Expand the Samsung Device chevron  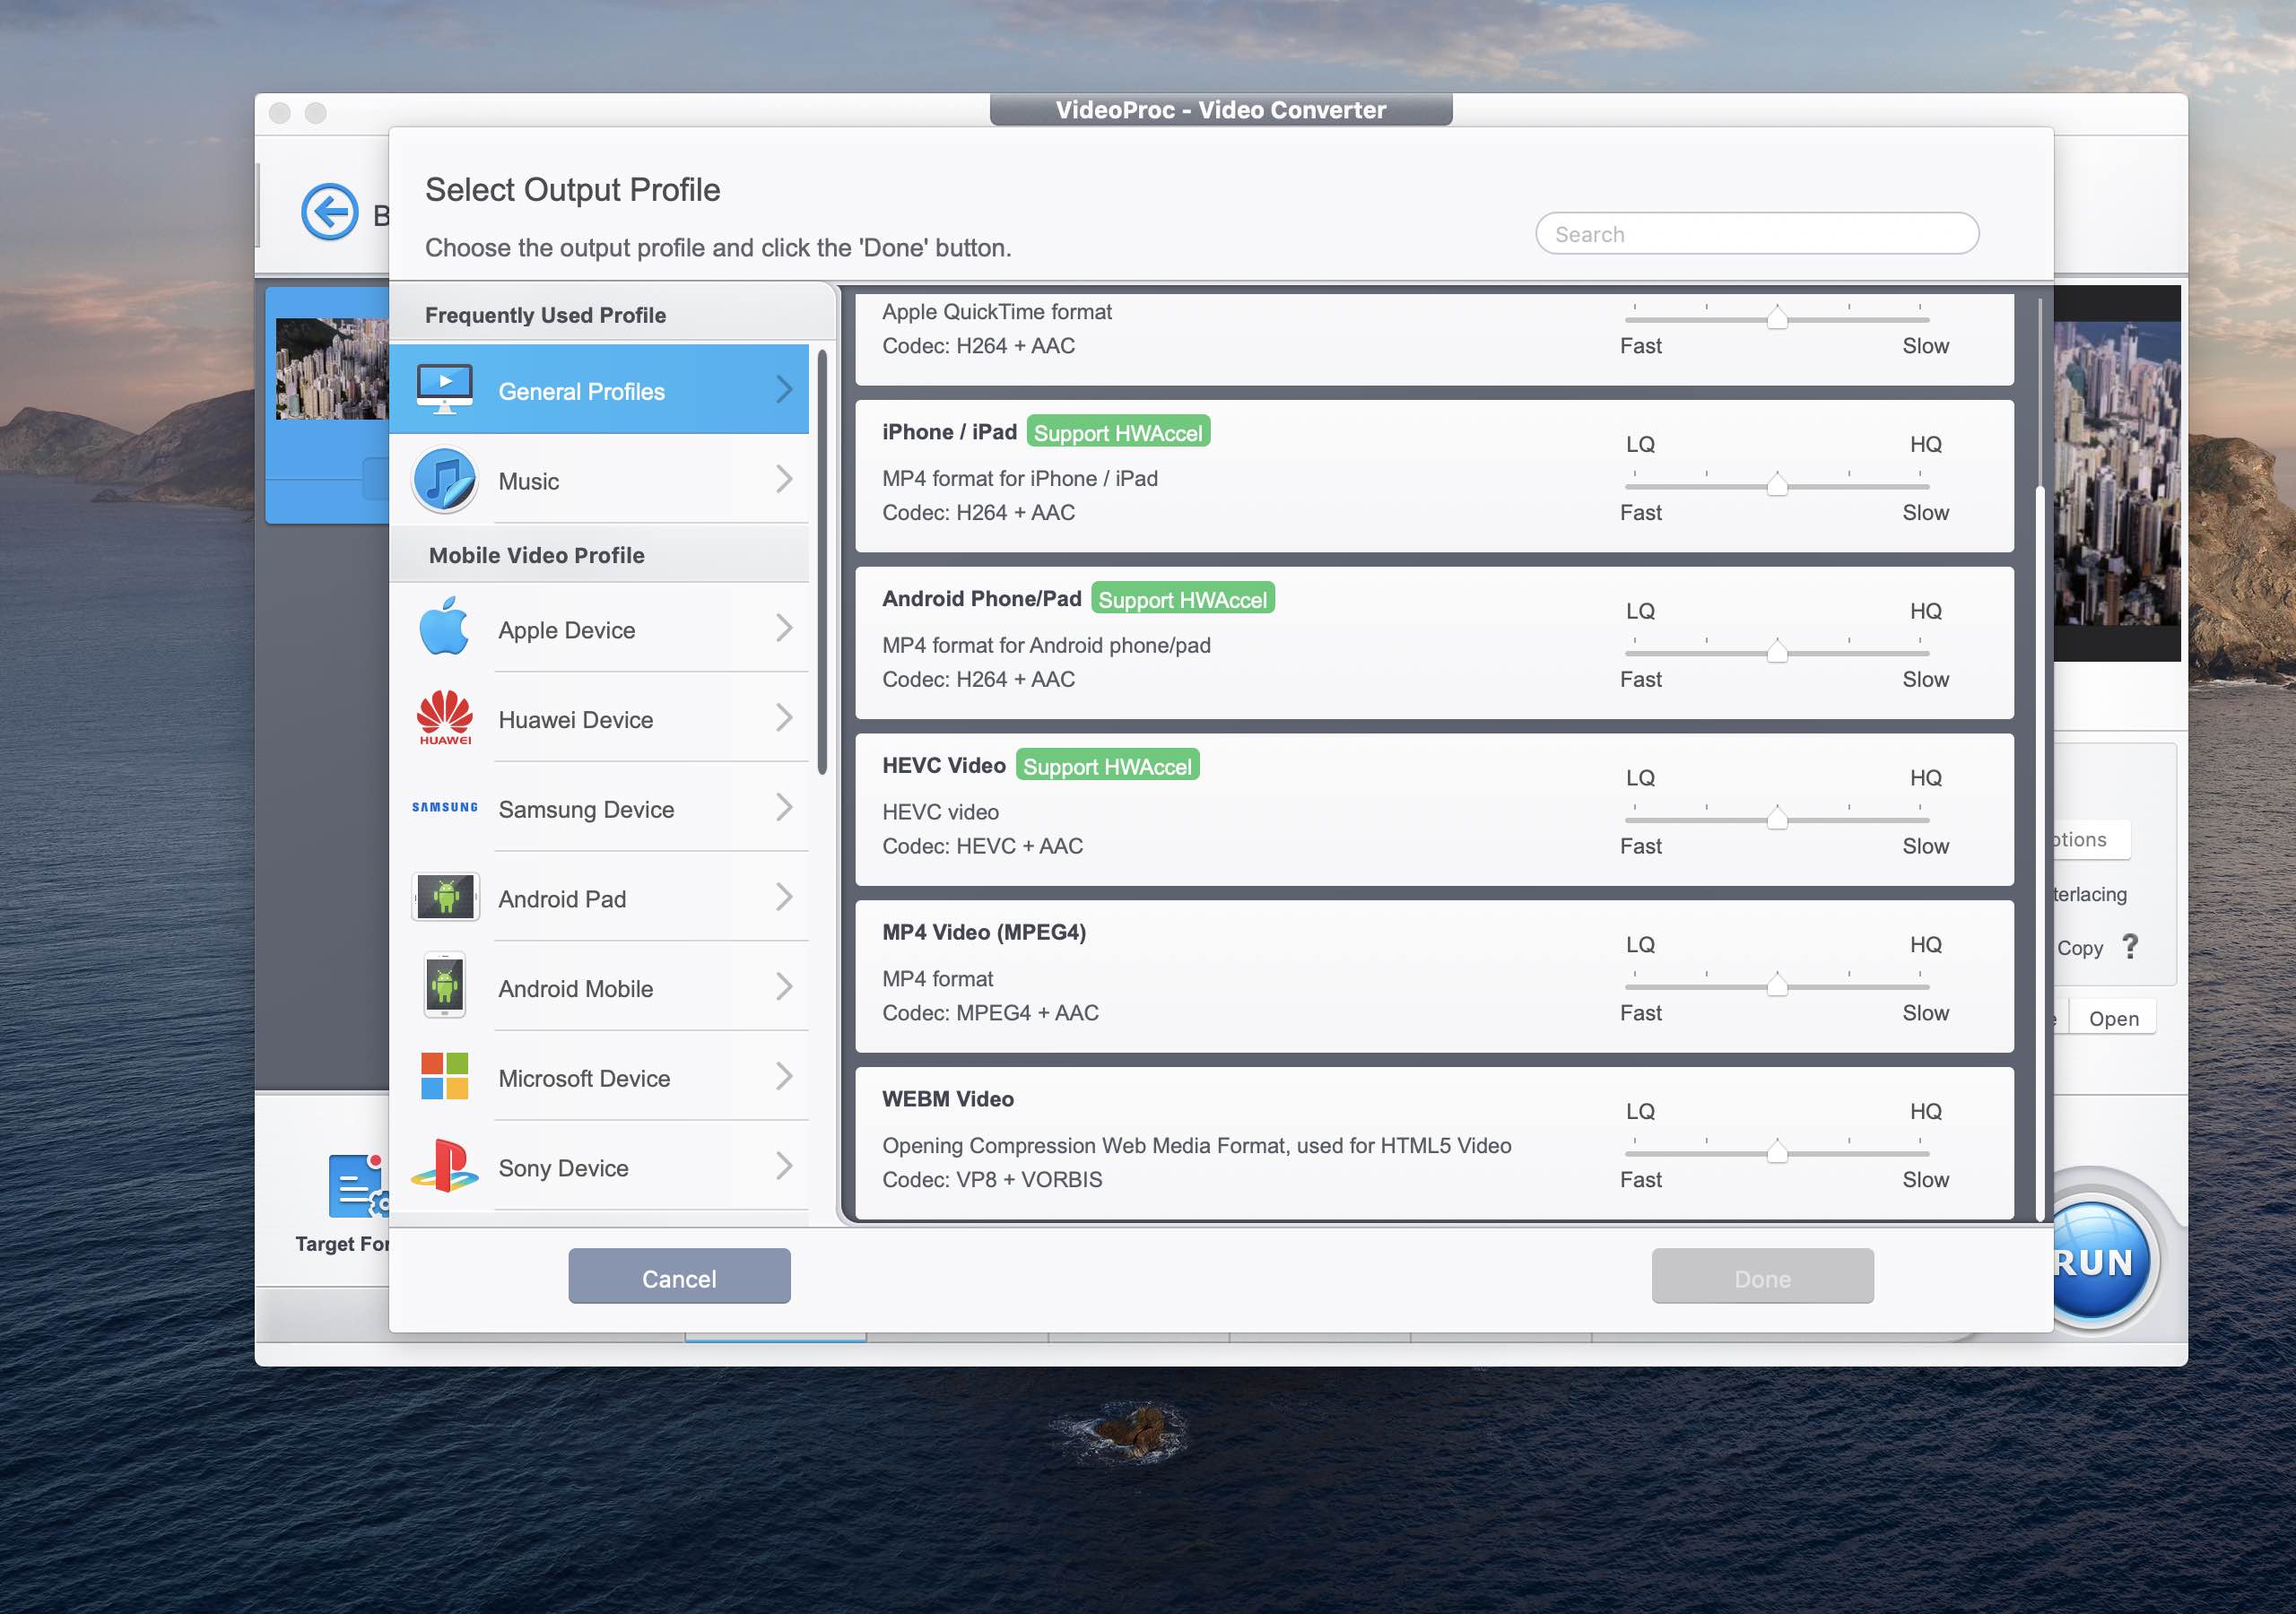click(785, 807)
